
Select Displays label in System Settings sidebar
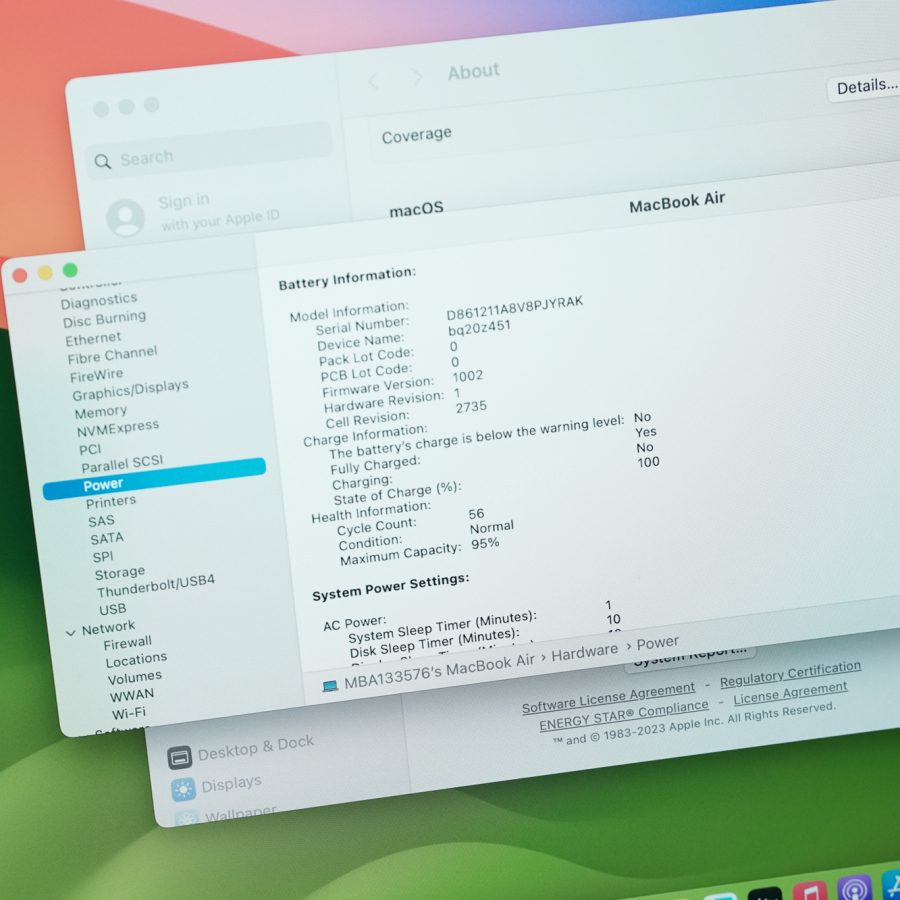click(x=231, y=784)
